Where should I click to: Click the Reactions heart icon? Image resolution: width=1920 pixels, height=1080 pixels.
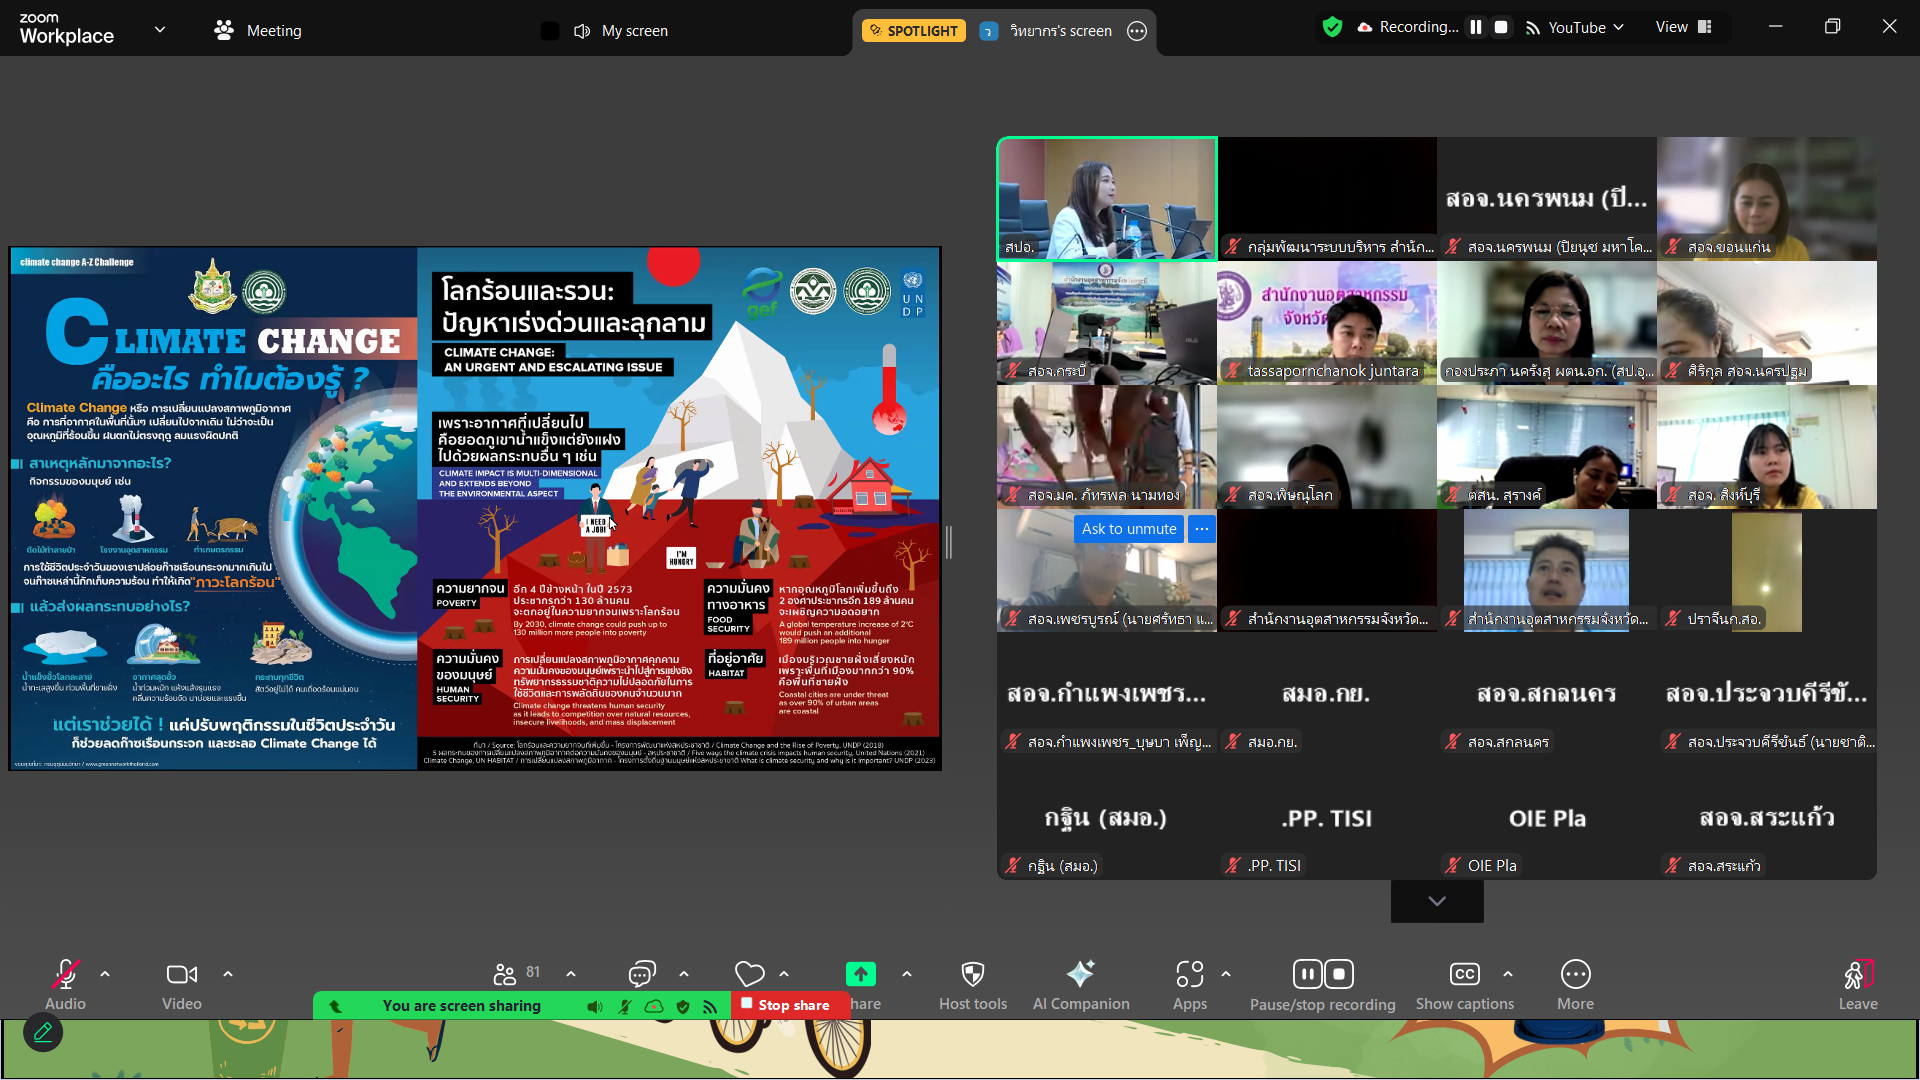749,974
